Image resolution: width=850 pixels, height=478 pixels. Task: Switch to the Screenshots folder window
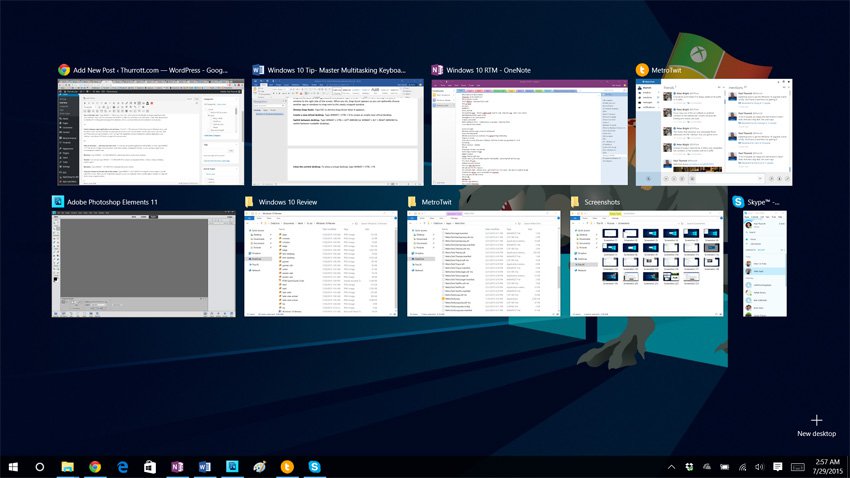coord(647,264)
